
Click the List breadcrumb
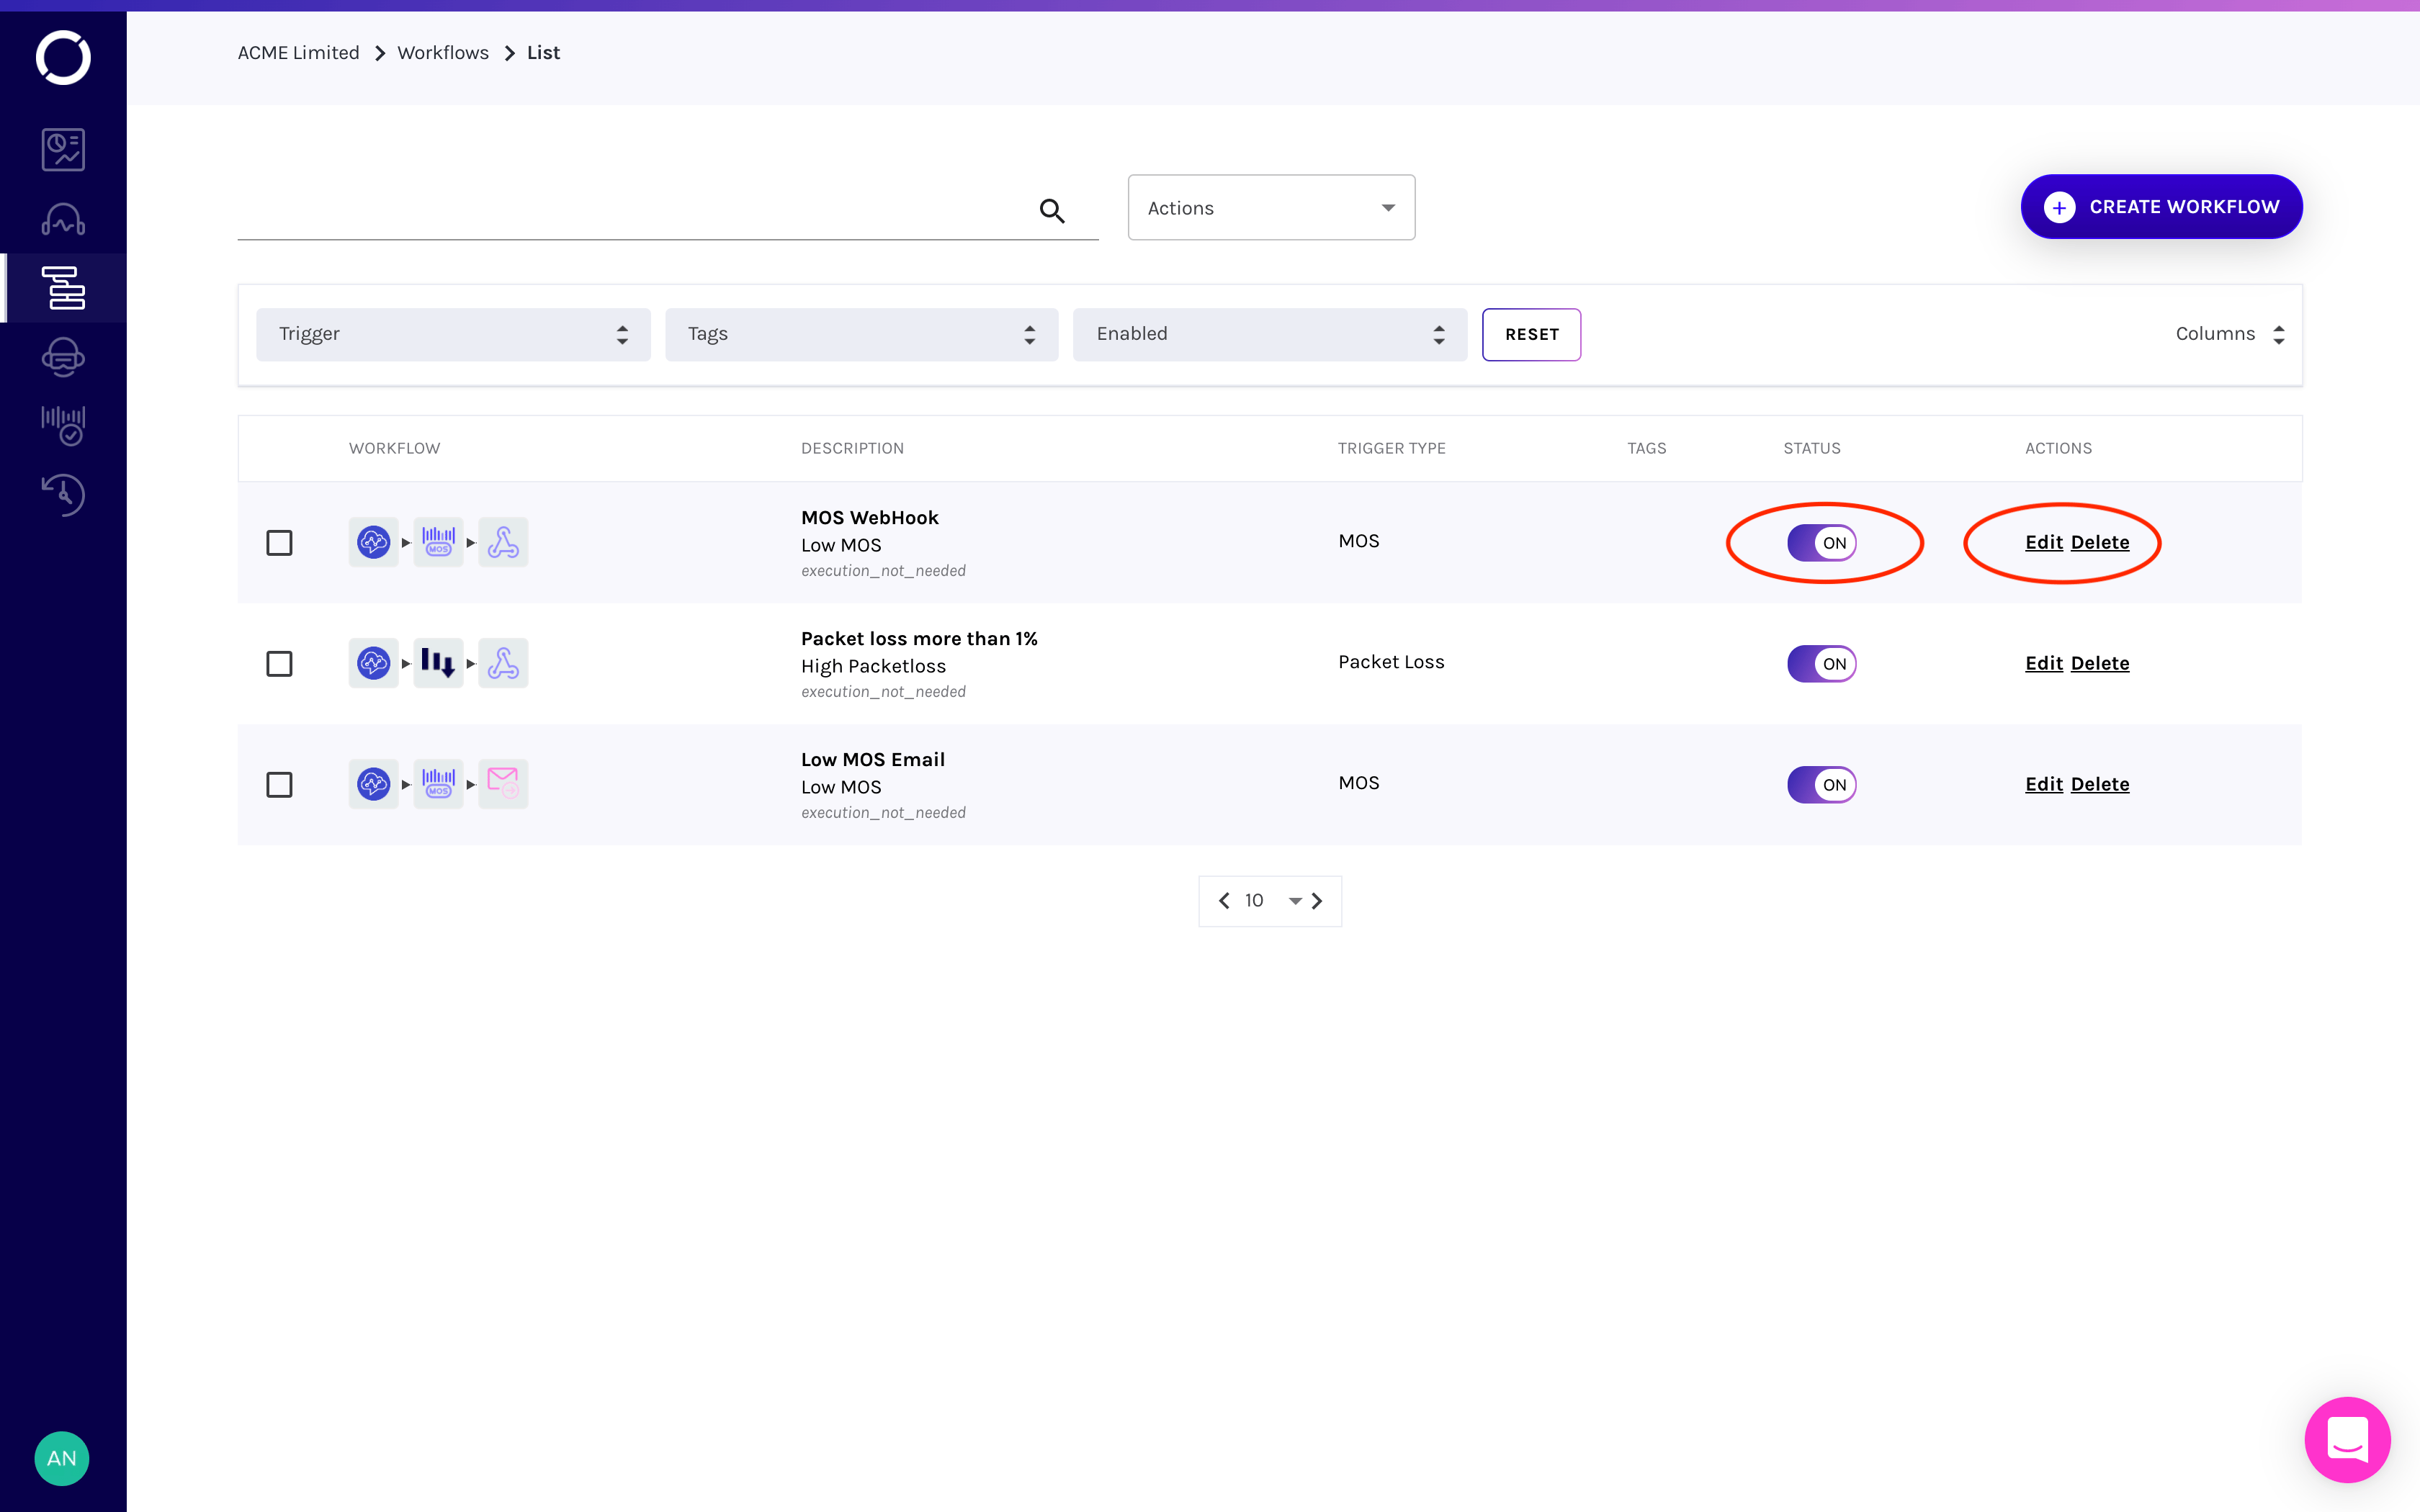pyautogui.click(x=543, y=53)
